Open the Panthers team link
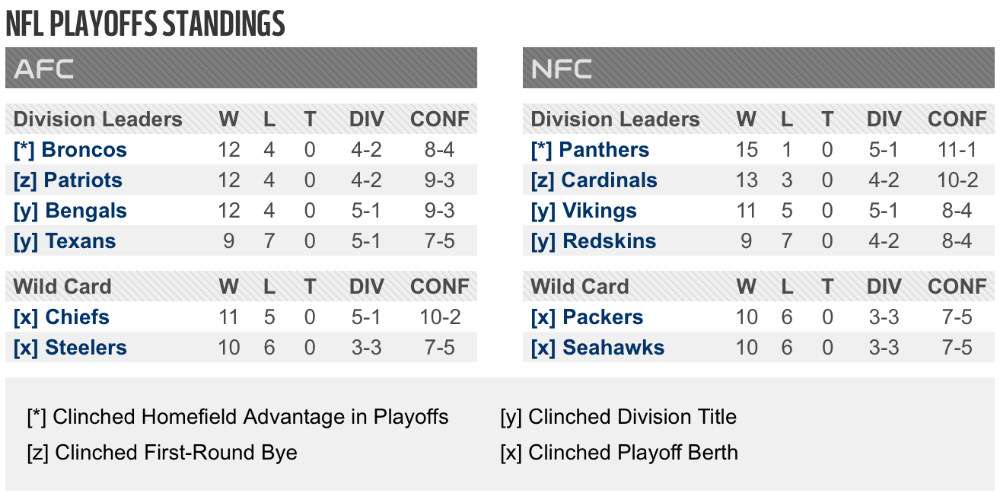 [x=590, y=150]
